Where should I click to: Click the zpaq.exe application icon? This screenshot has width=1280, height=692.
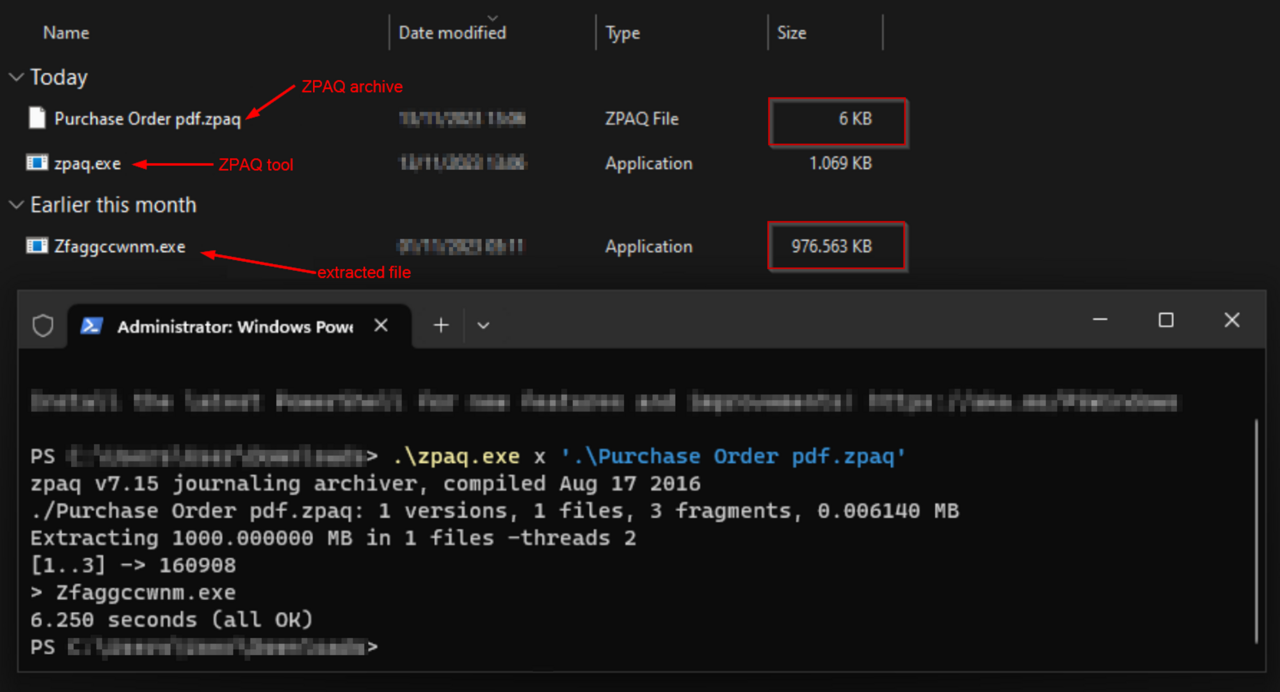pos(37,163)
